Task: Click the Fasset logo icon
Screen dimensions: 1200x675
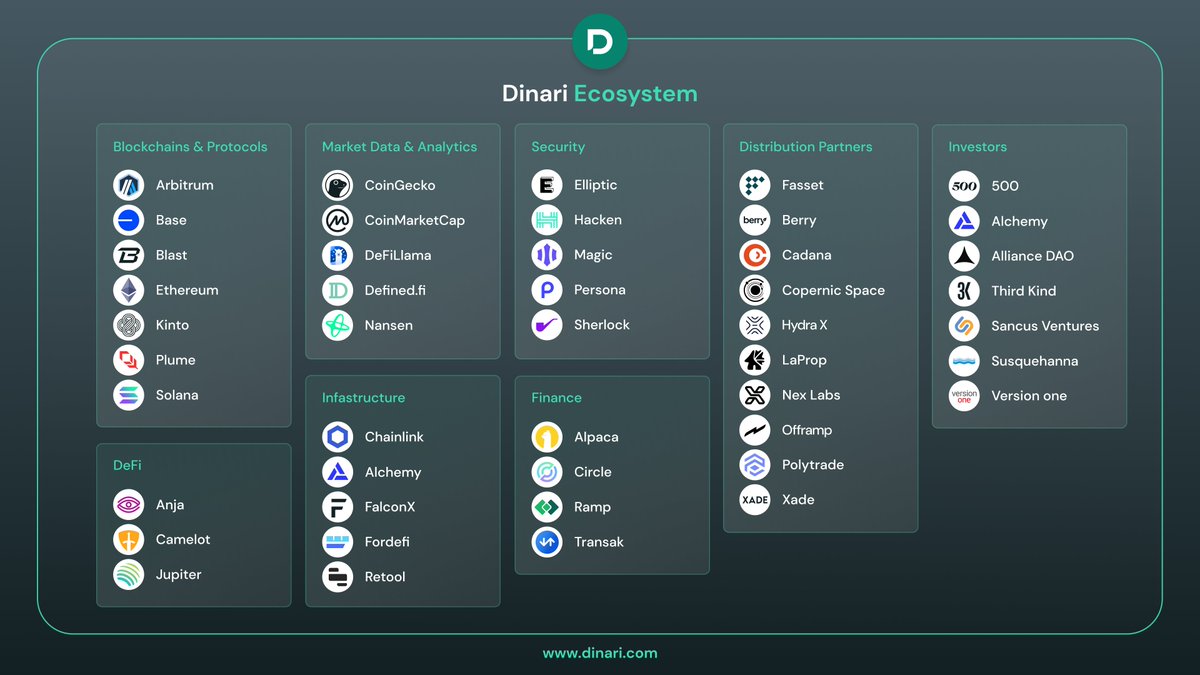Action: point(755,185)
